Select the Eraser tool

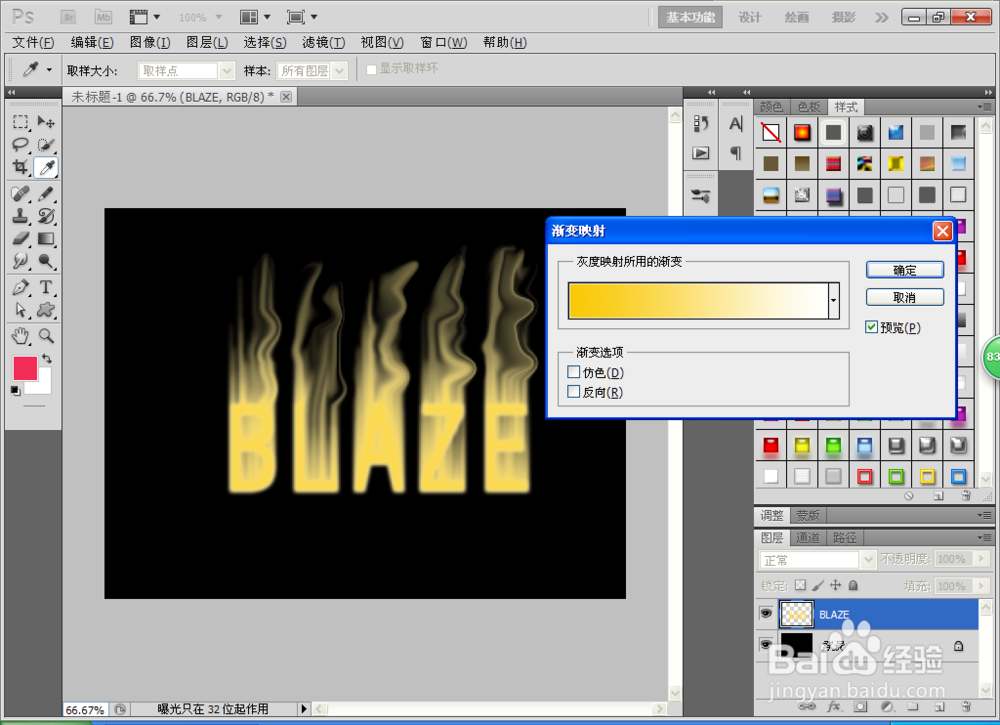[x=20, y=238]
